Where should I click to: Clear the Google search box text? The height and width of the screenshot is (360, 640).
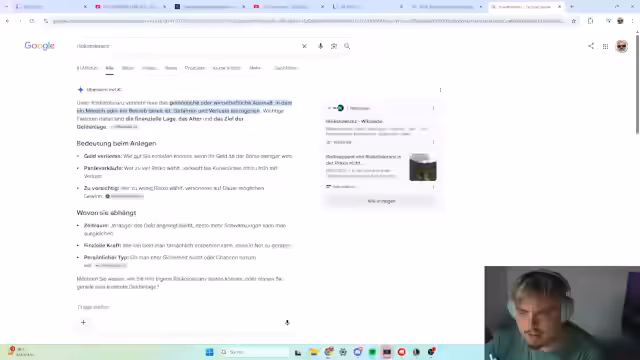(304, 46)
